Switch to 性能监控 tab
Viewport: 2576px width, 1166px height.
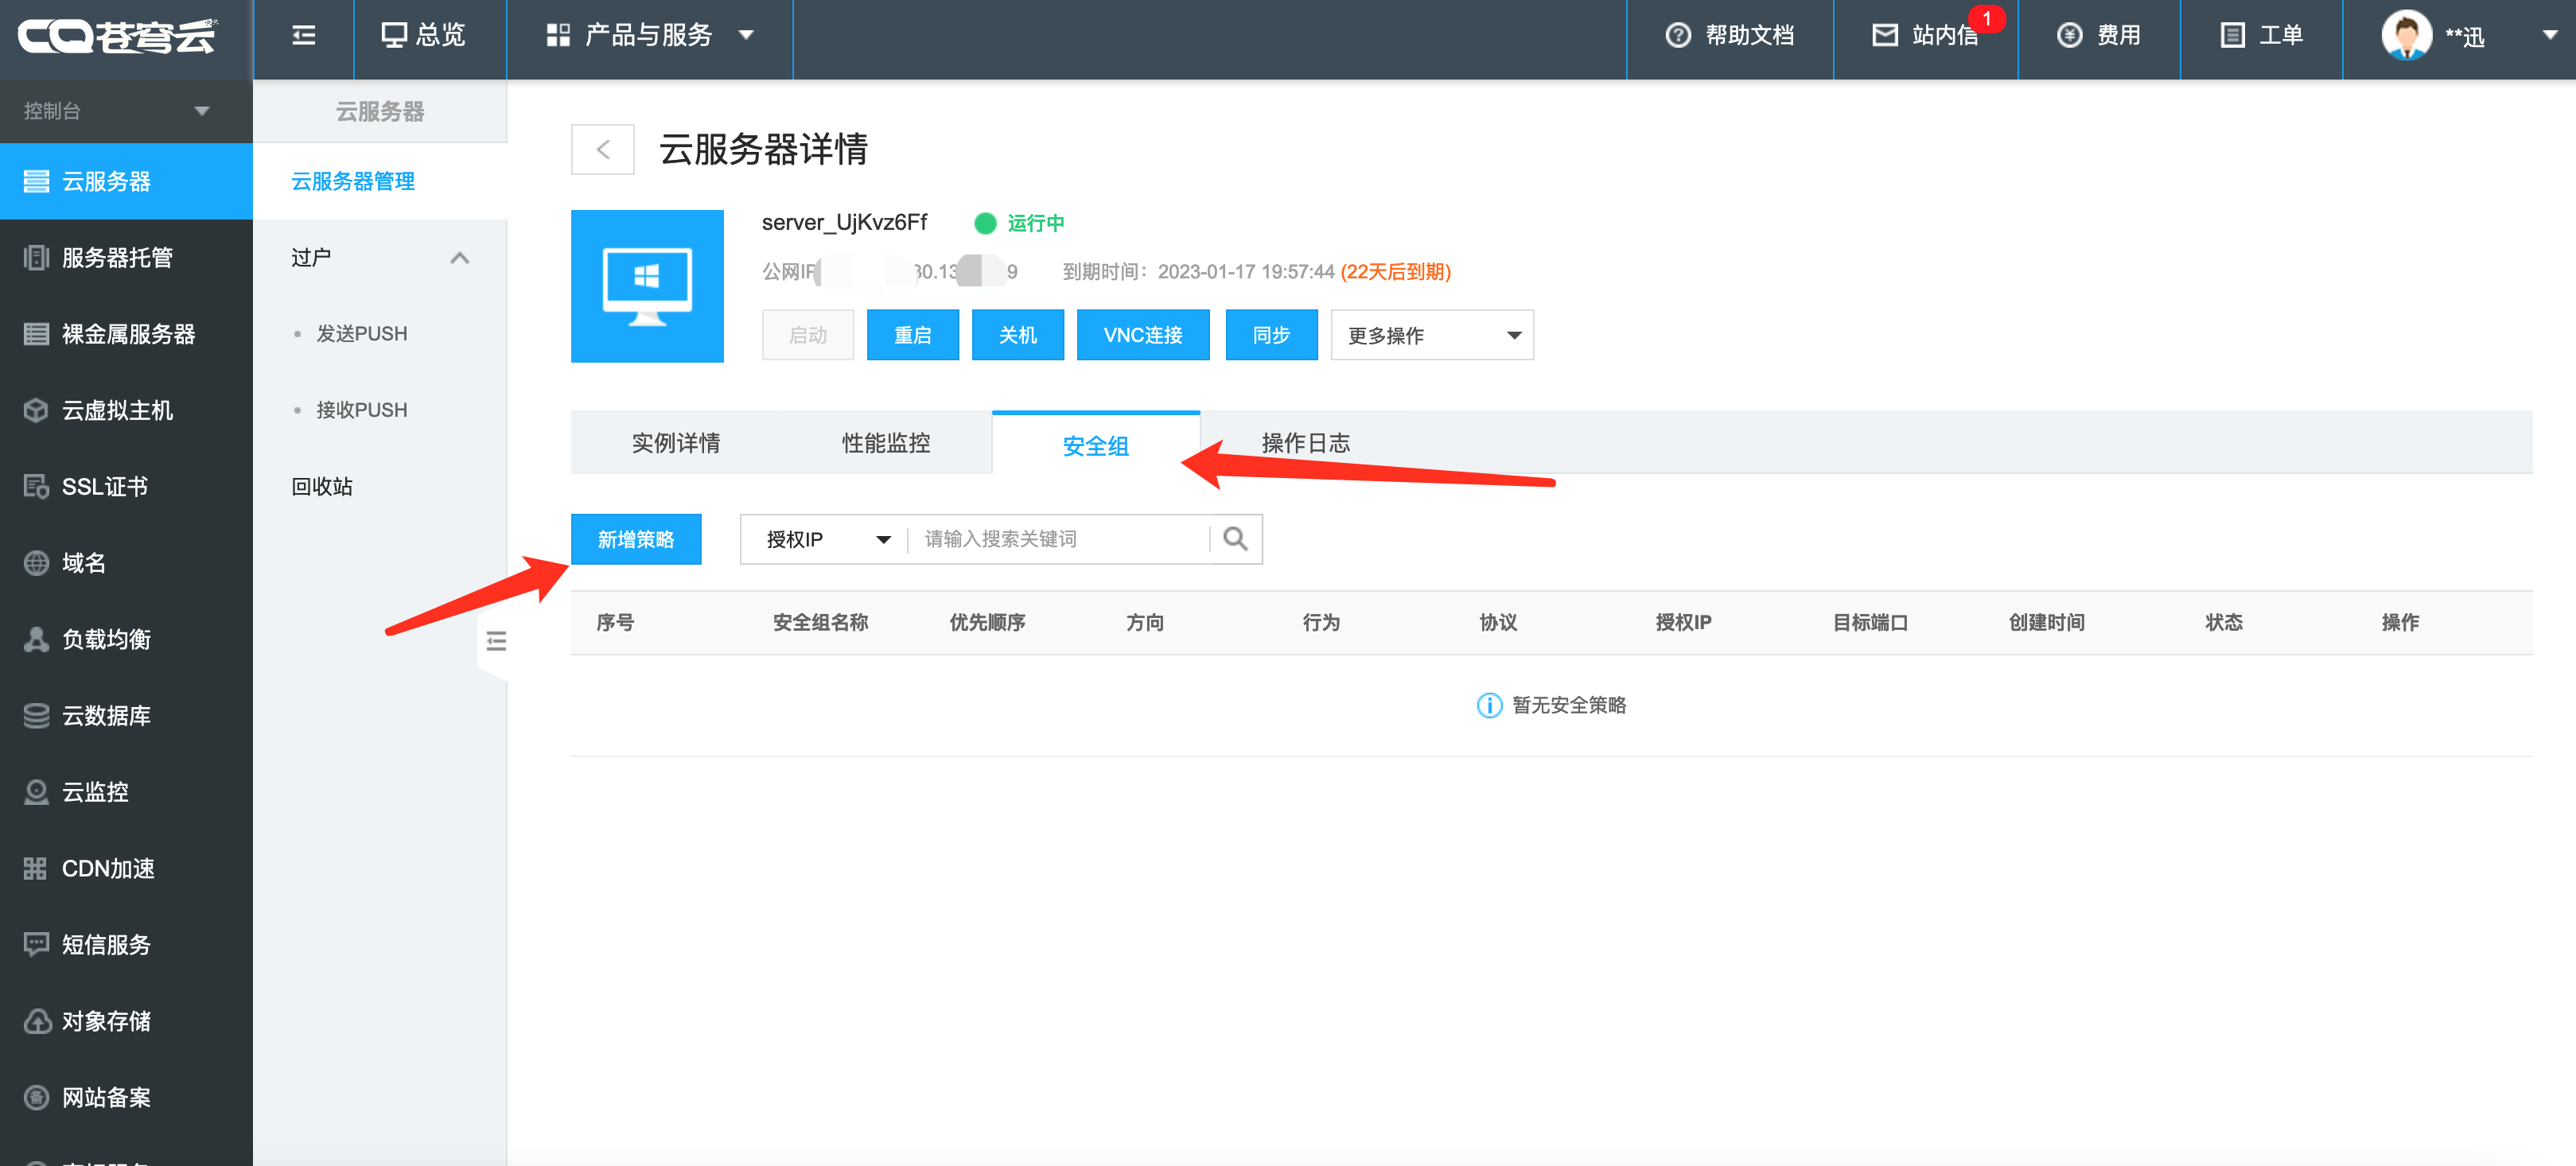(x=885, y=443)
